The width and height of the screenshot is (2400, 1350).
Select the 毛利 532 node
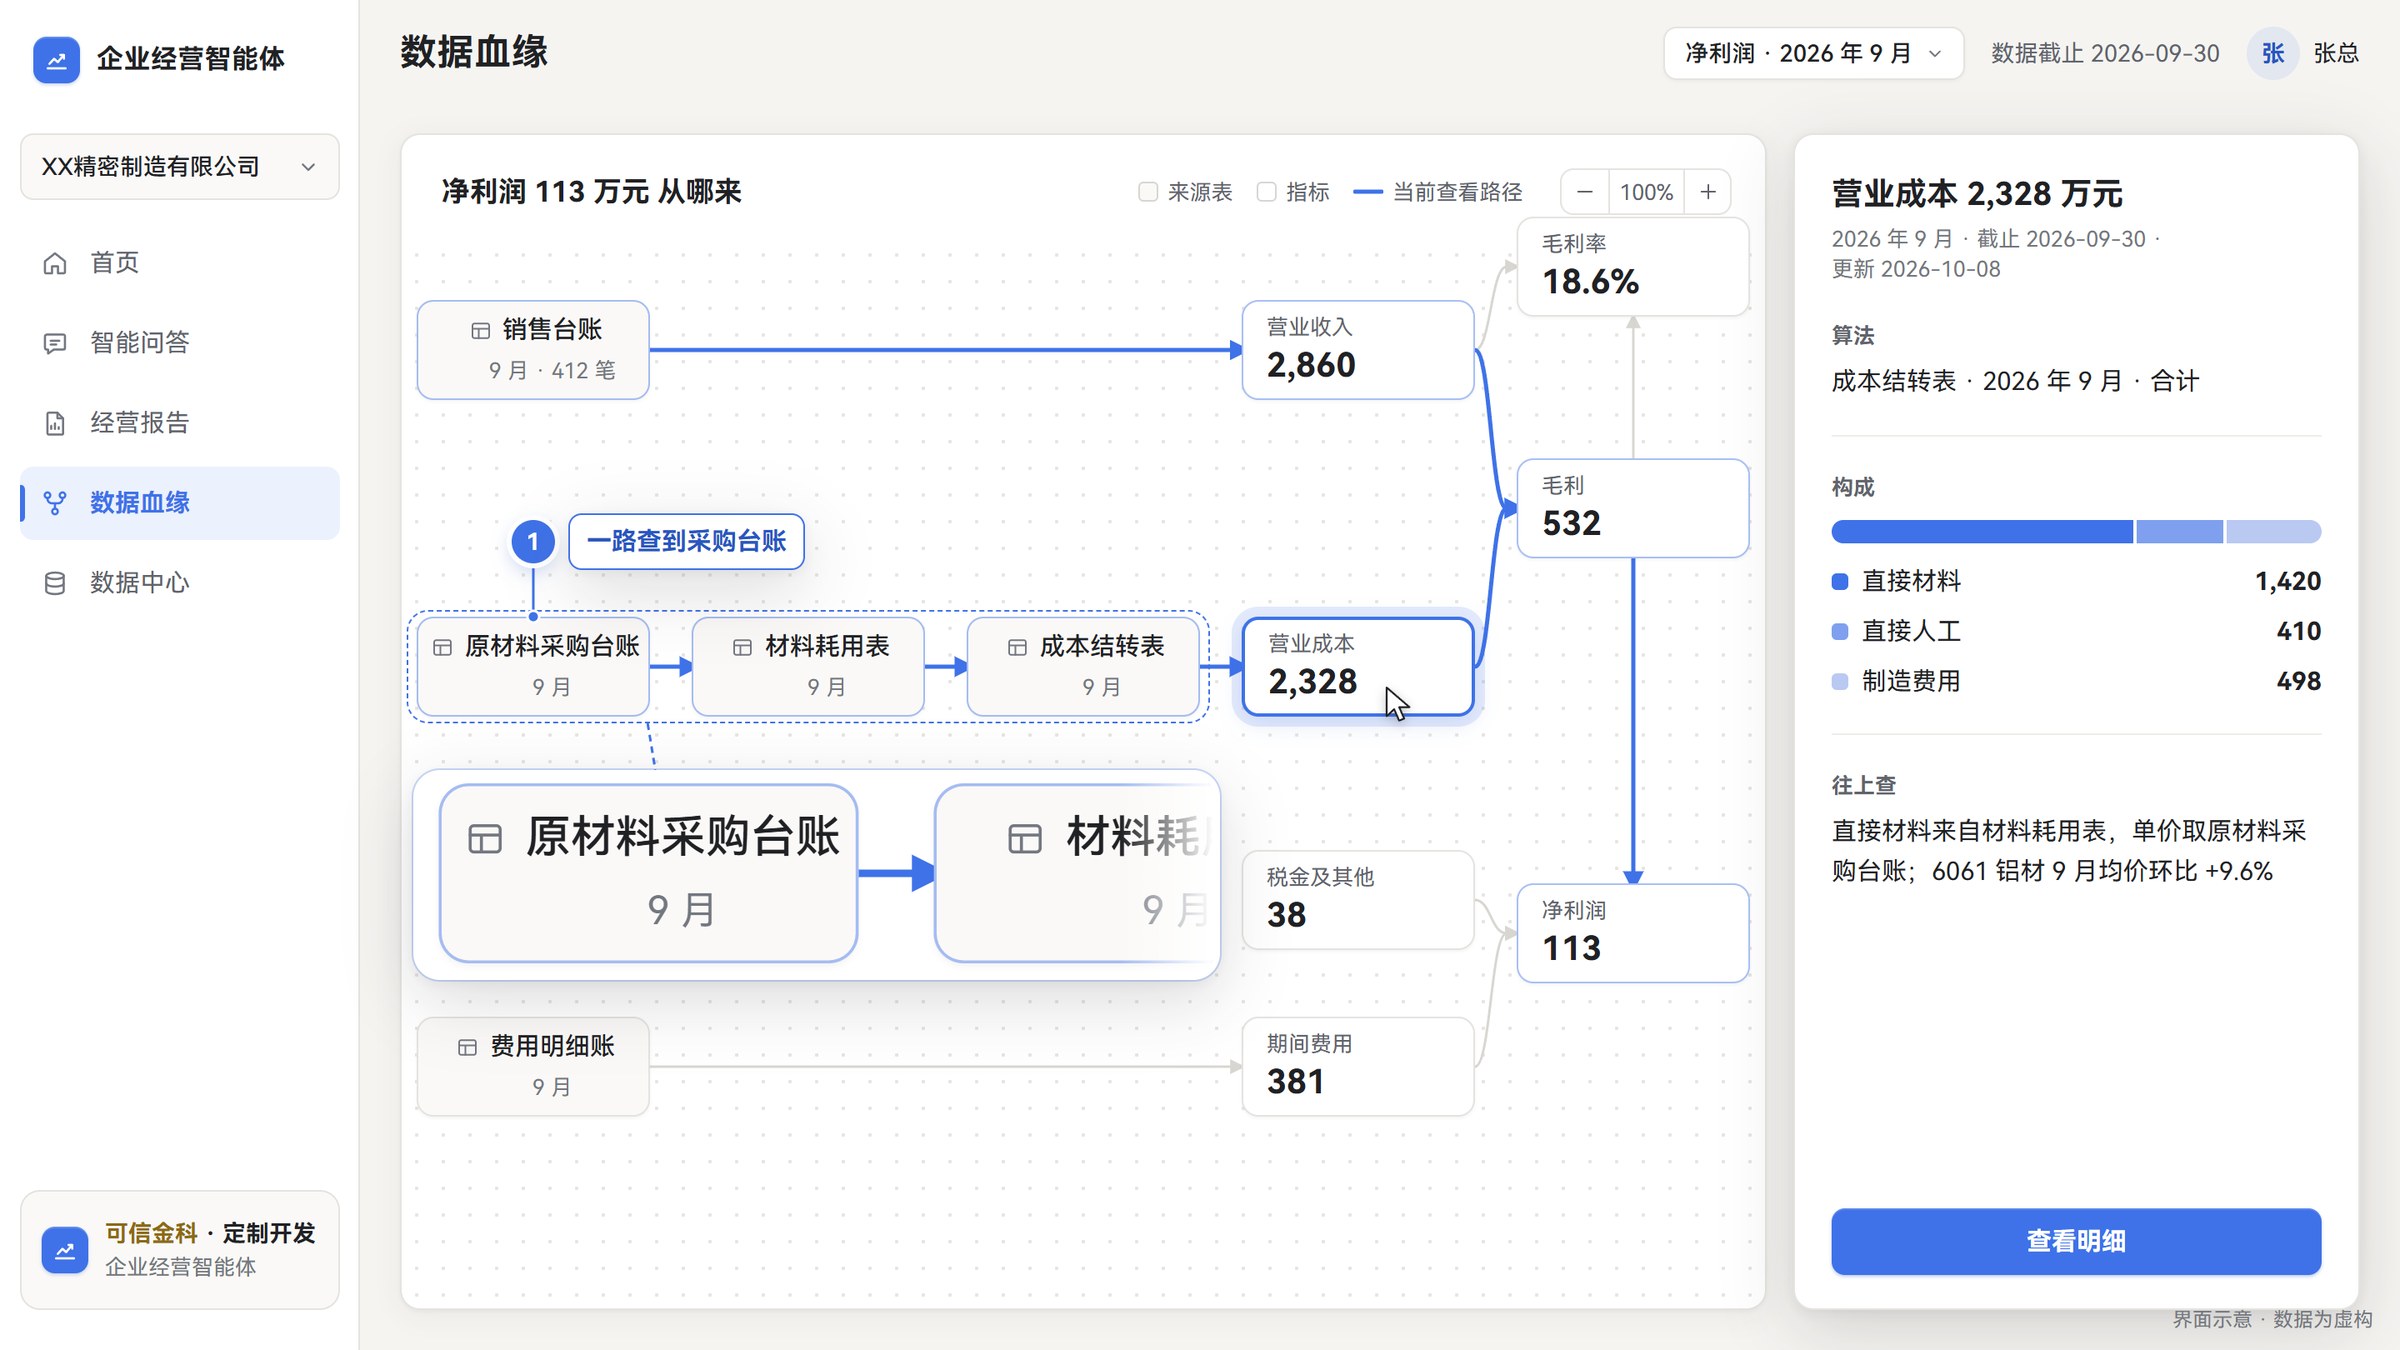click(x=1632, y=508)
